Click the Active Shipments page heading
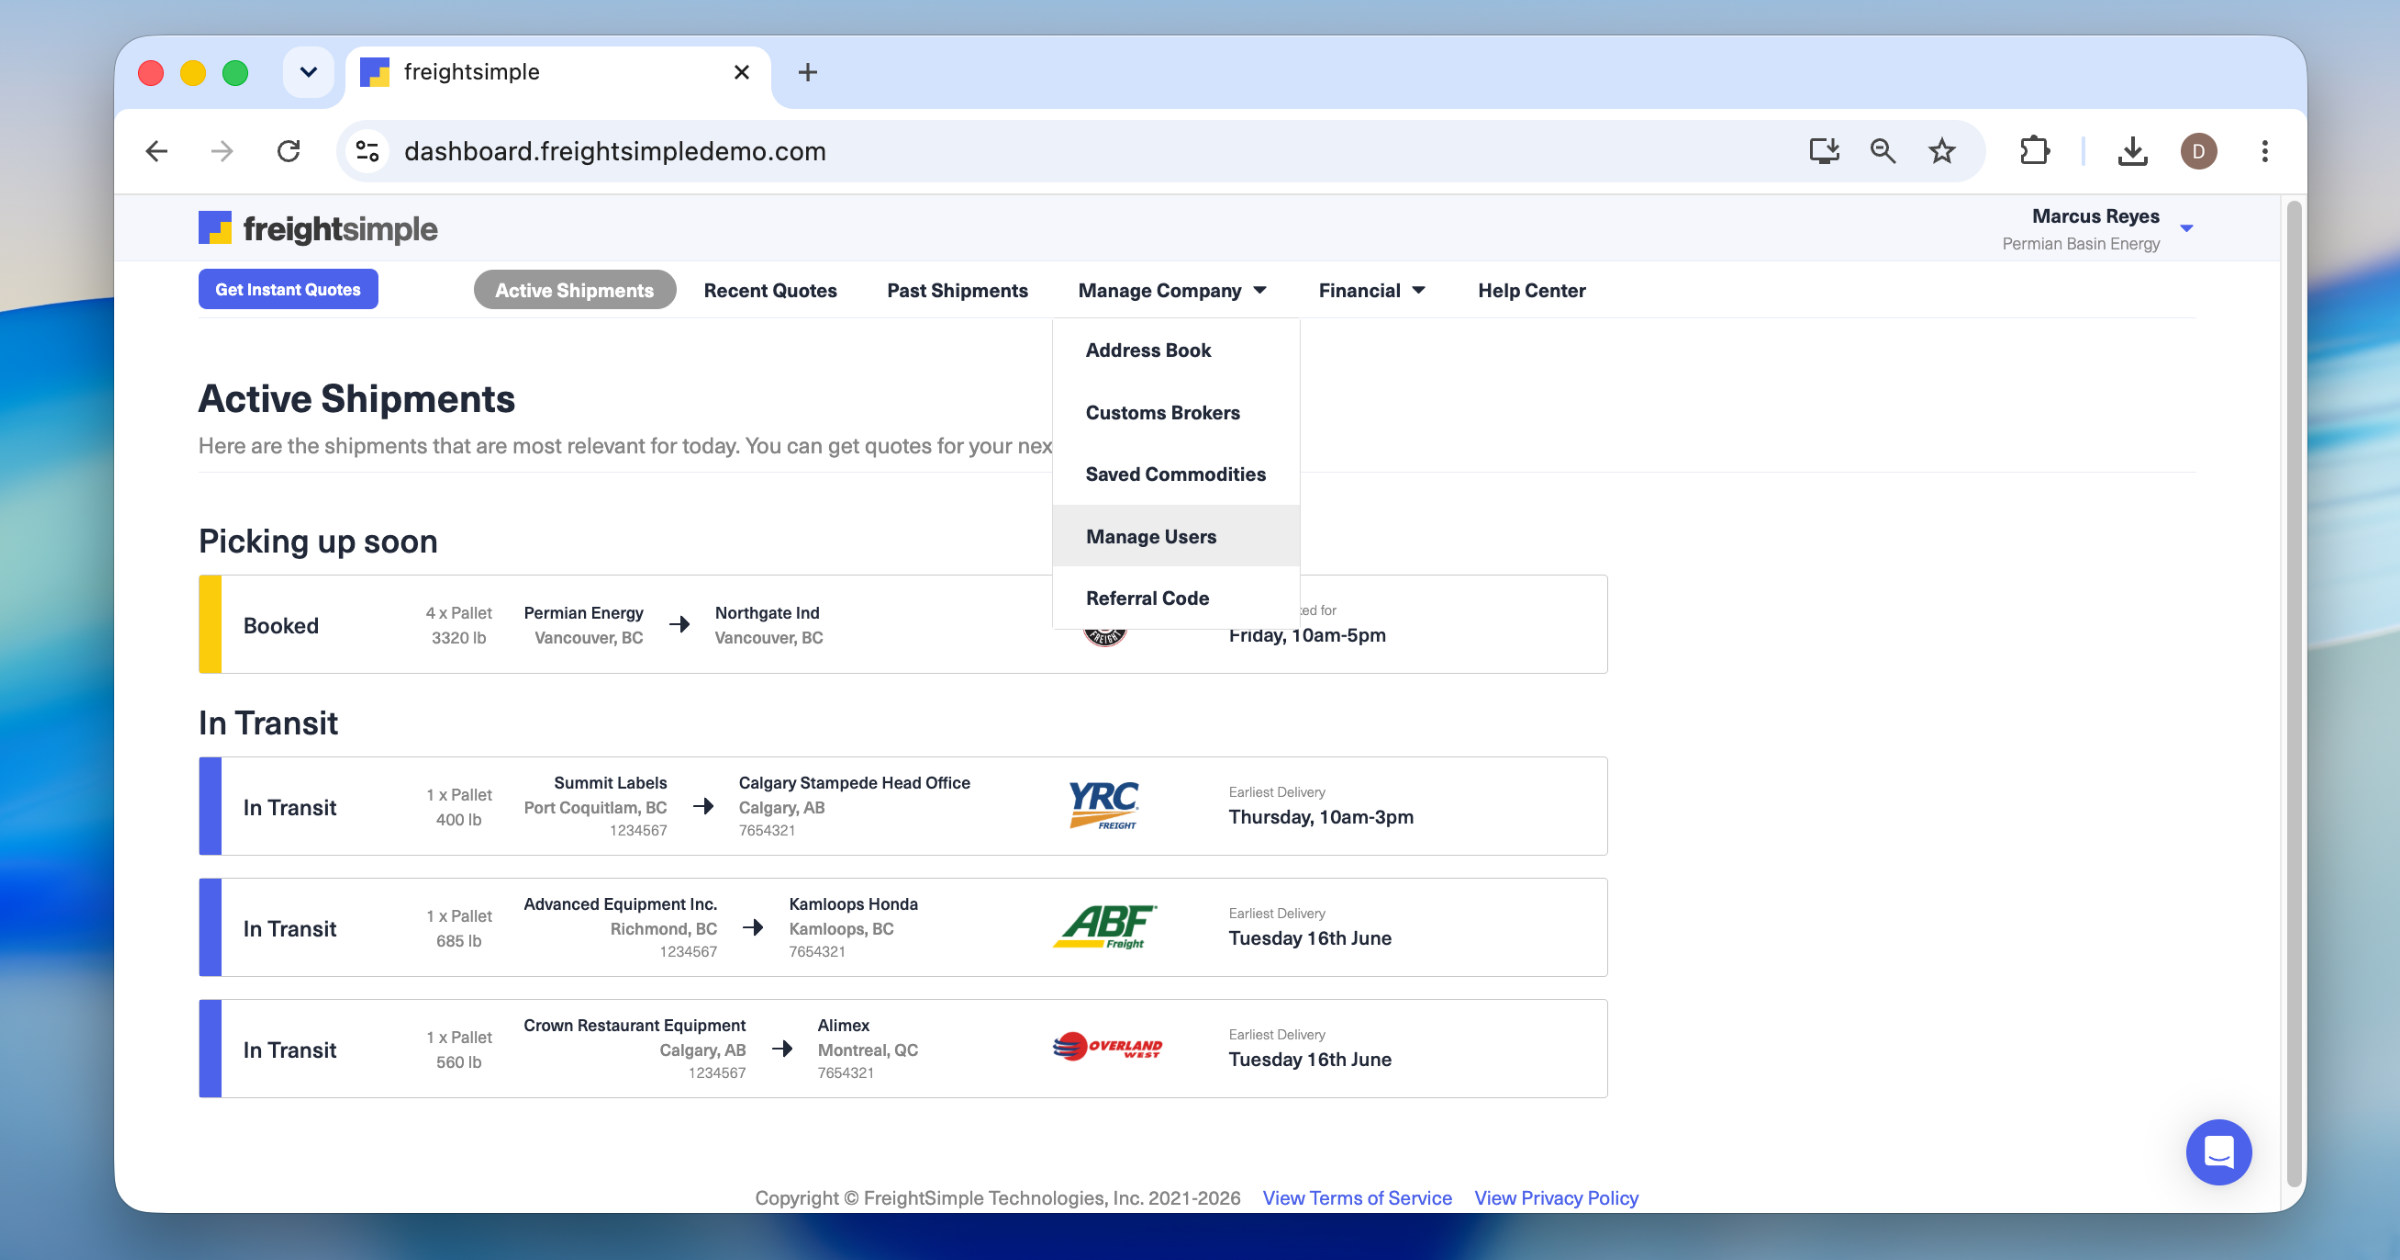This screenshot has width=2400, height=1260. point(356,398)
